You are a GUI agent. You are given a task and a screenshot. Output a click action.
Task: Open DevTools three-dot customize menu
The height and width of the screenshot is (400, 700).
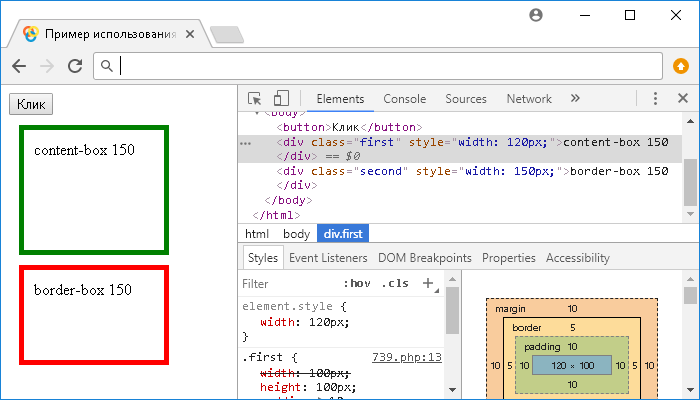[656, 99]
